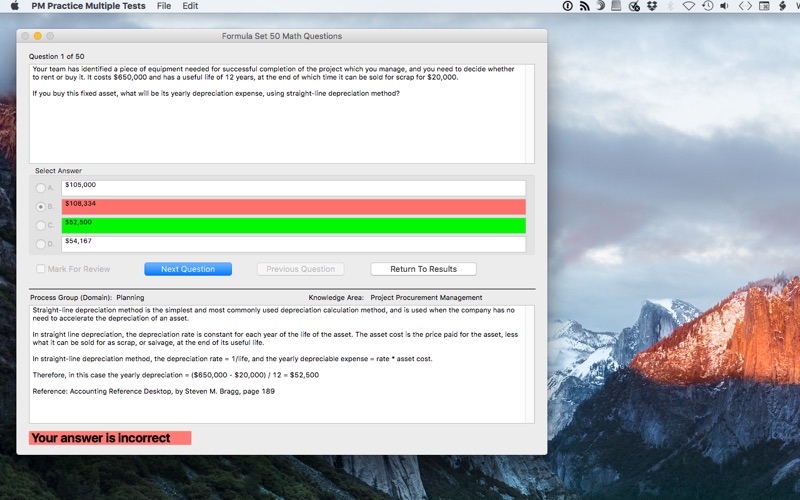Image resolution: width=800 pixels, height=500 pixels.
Task: Open the Edit menu
Action: click(x=190, y=6)
